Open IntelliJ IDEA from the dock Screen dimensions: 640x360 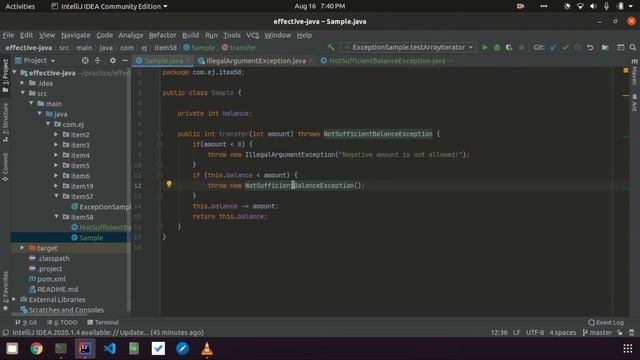[x=85, y=349]
